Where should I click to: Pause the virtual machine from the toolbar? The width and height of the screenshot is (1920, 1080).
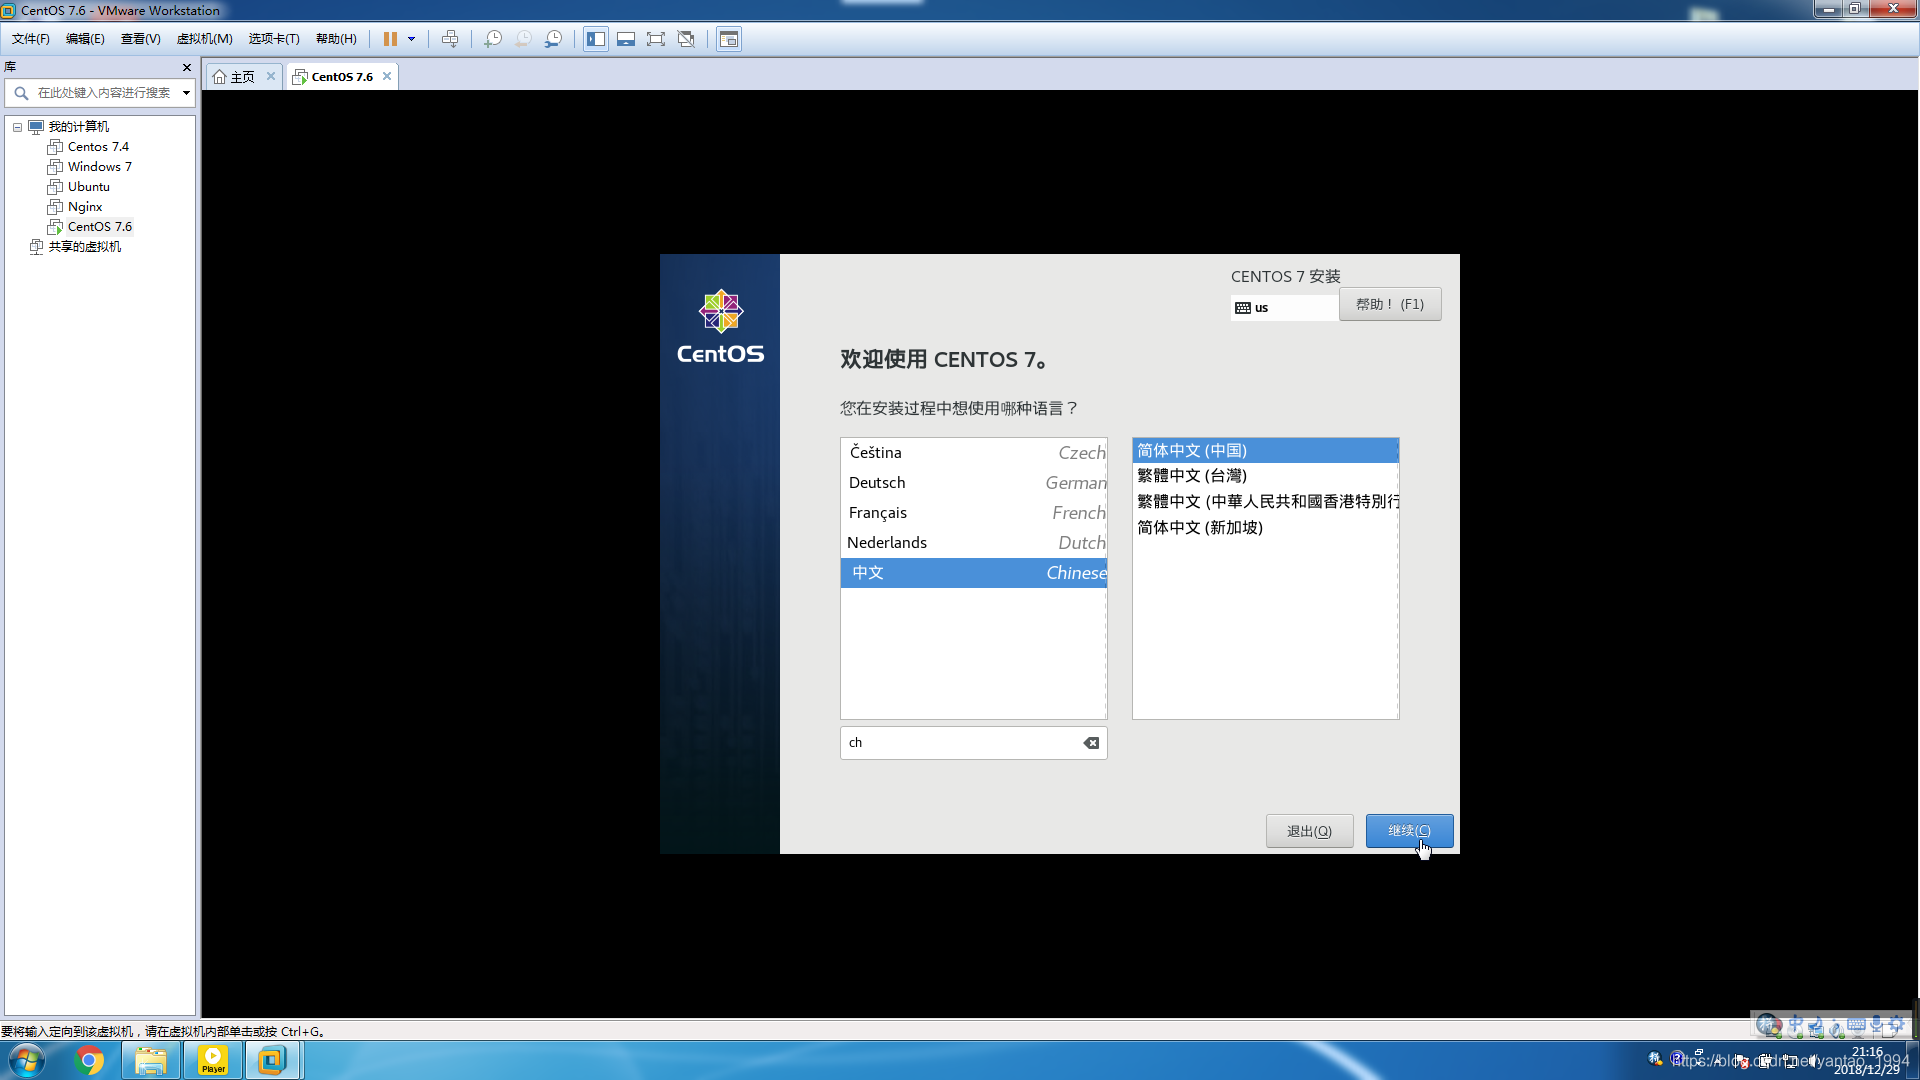(x=390, y=39)
